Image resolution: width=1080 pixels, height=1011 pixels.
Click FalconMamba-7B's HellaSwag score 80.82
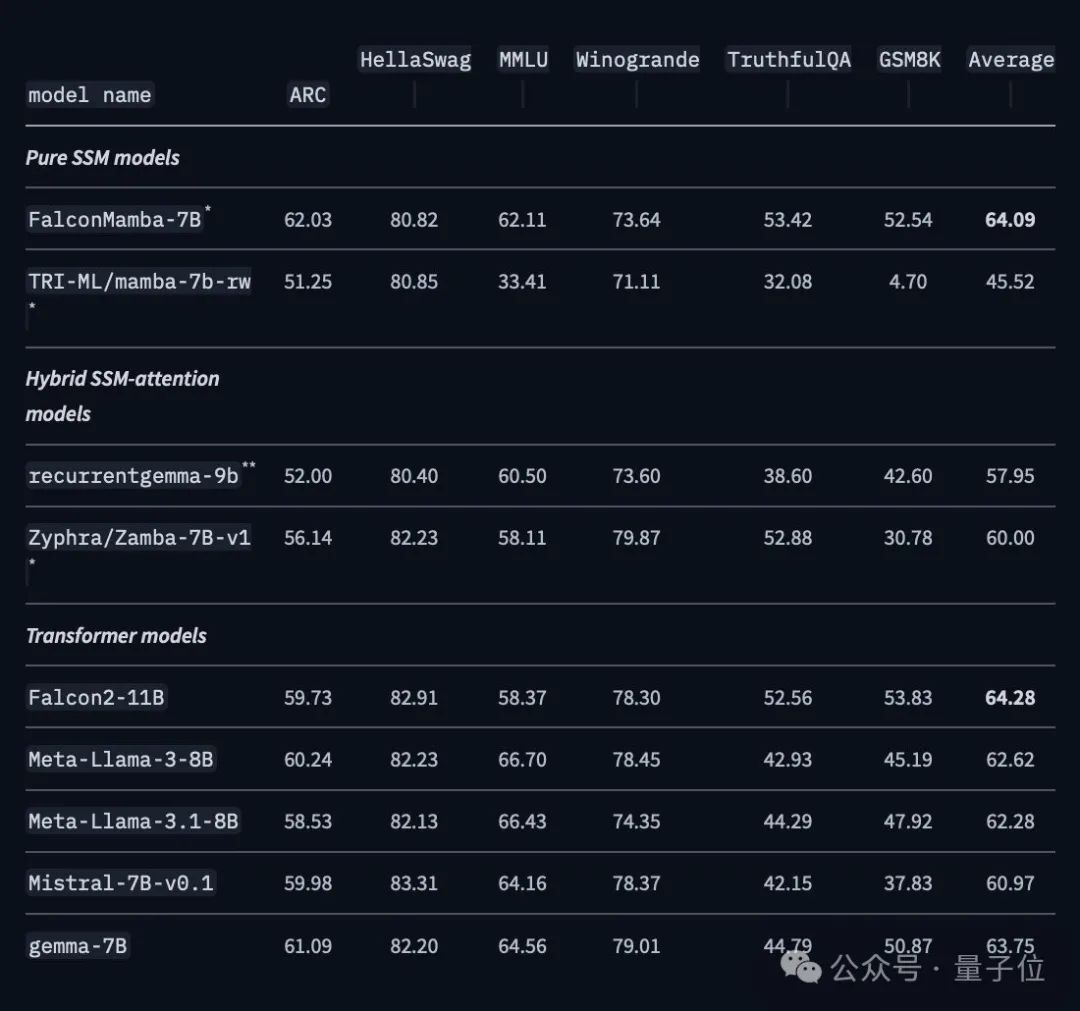414,220
